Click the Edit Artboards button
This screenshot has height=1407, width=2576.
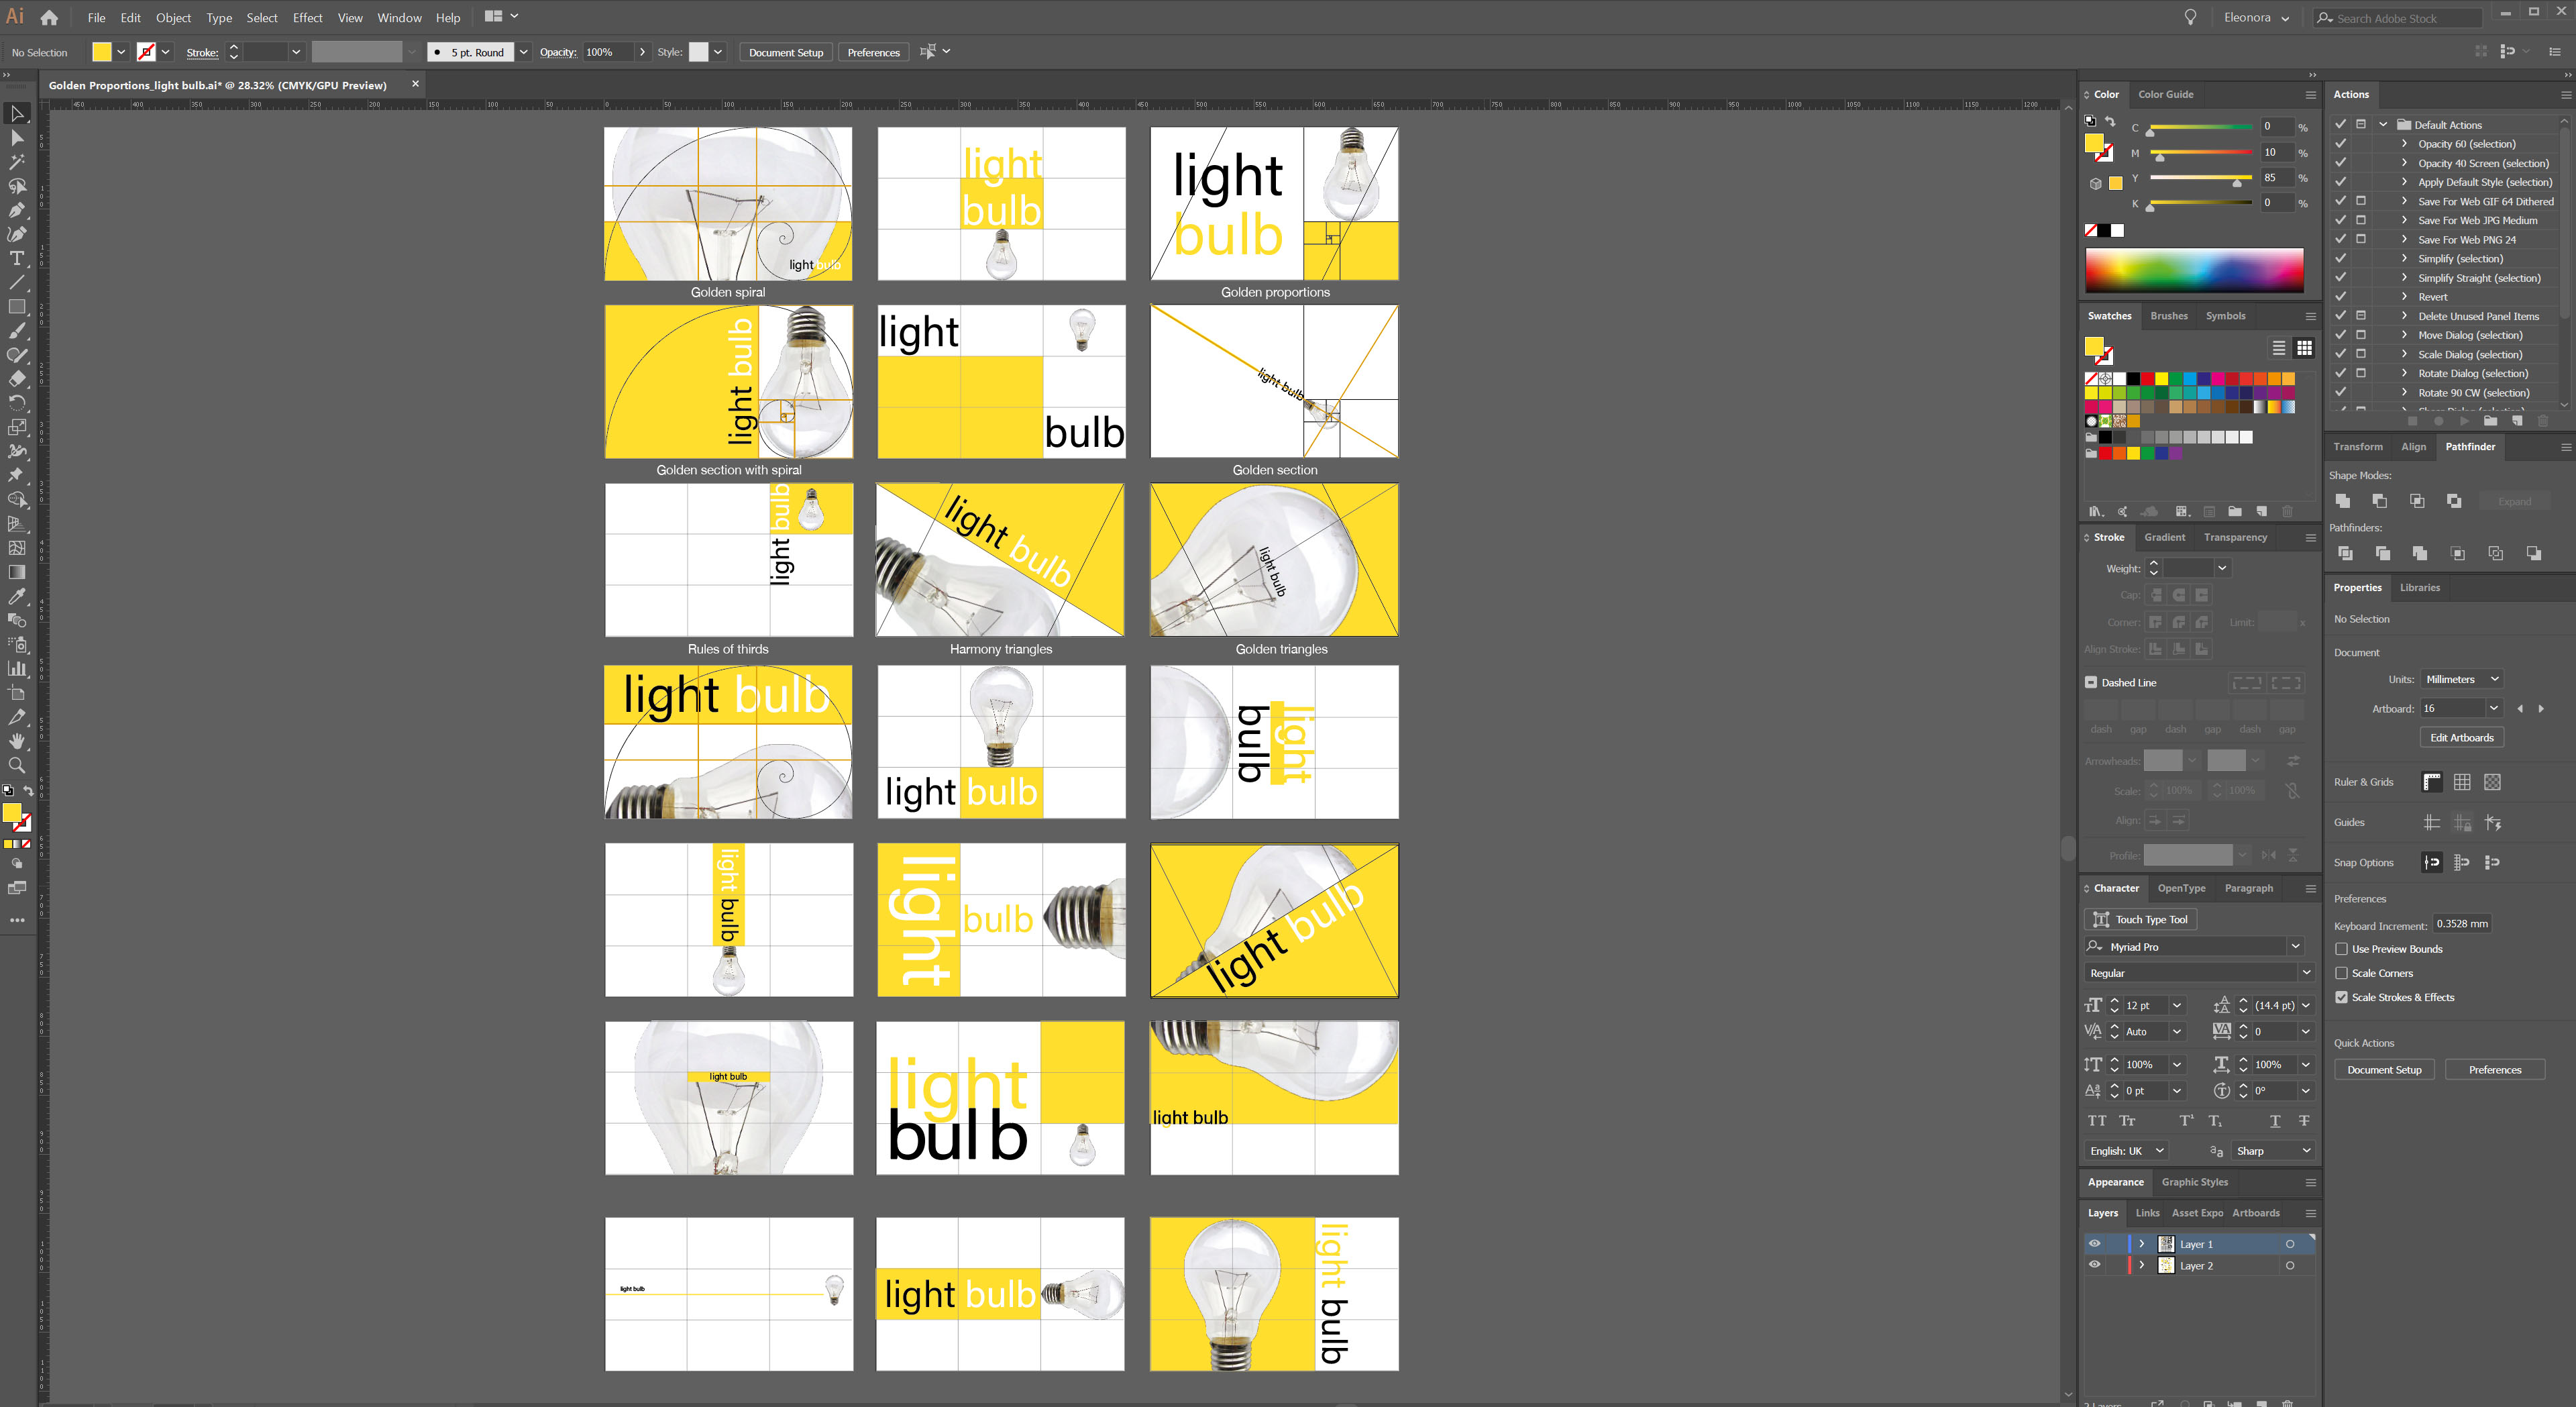tap(2461, 738)
